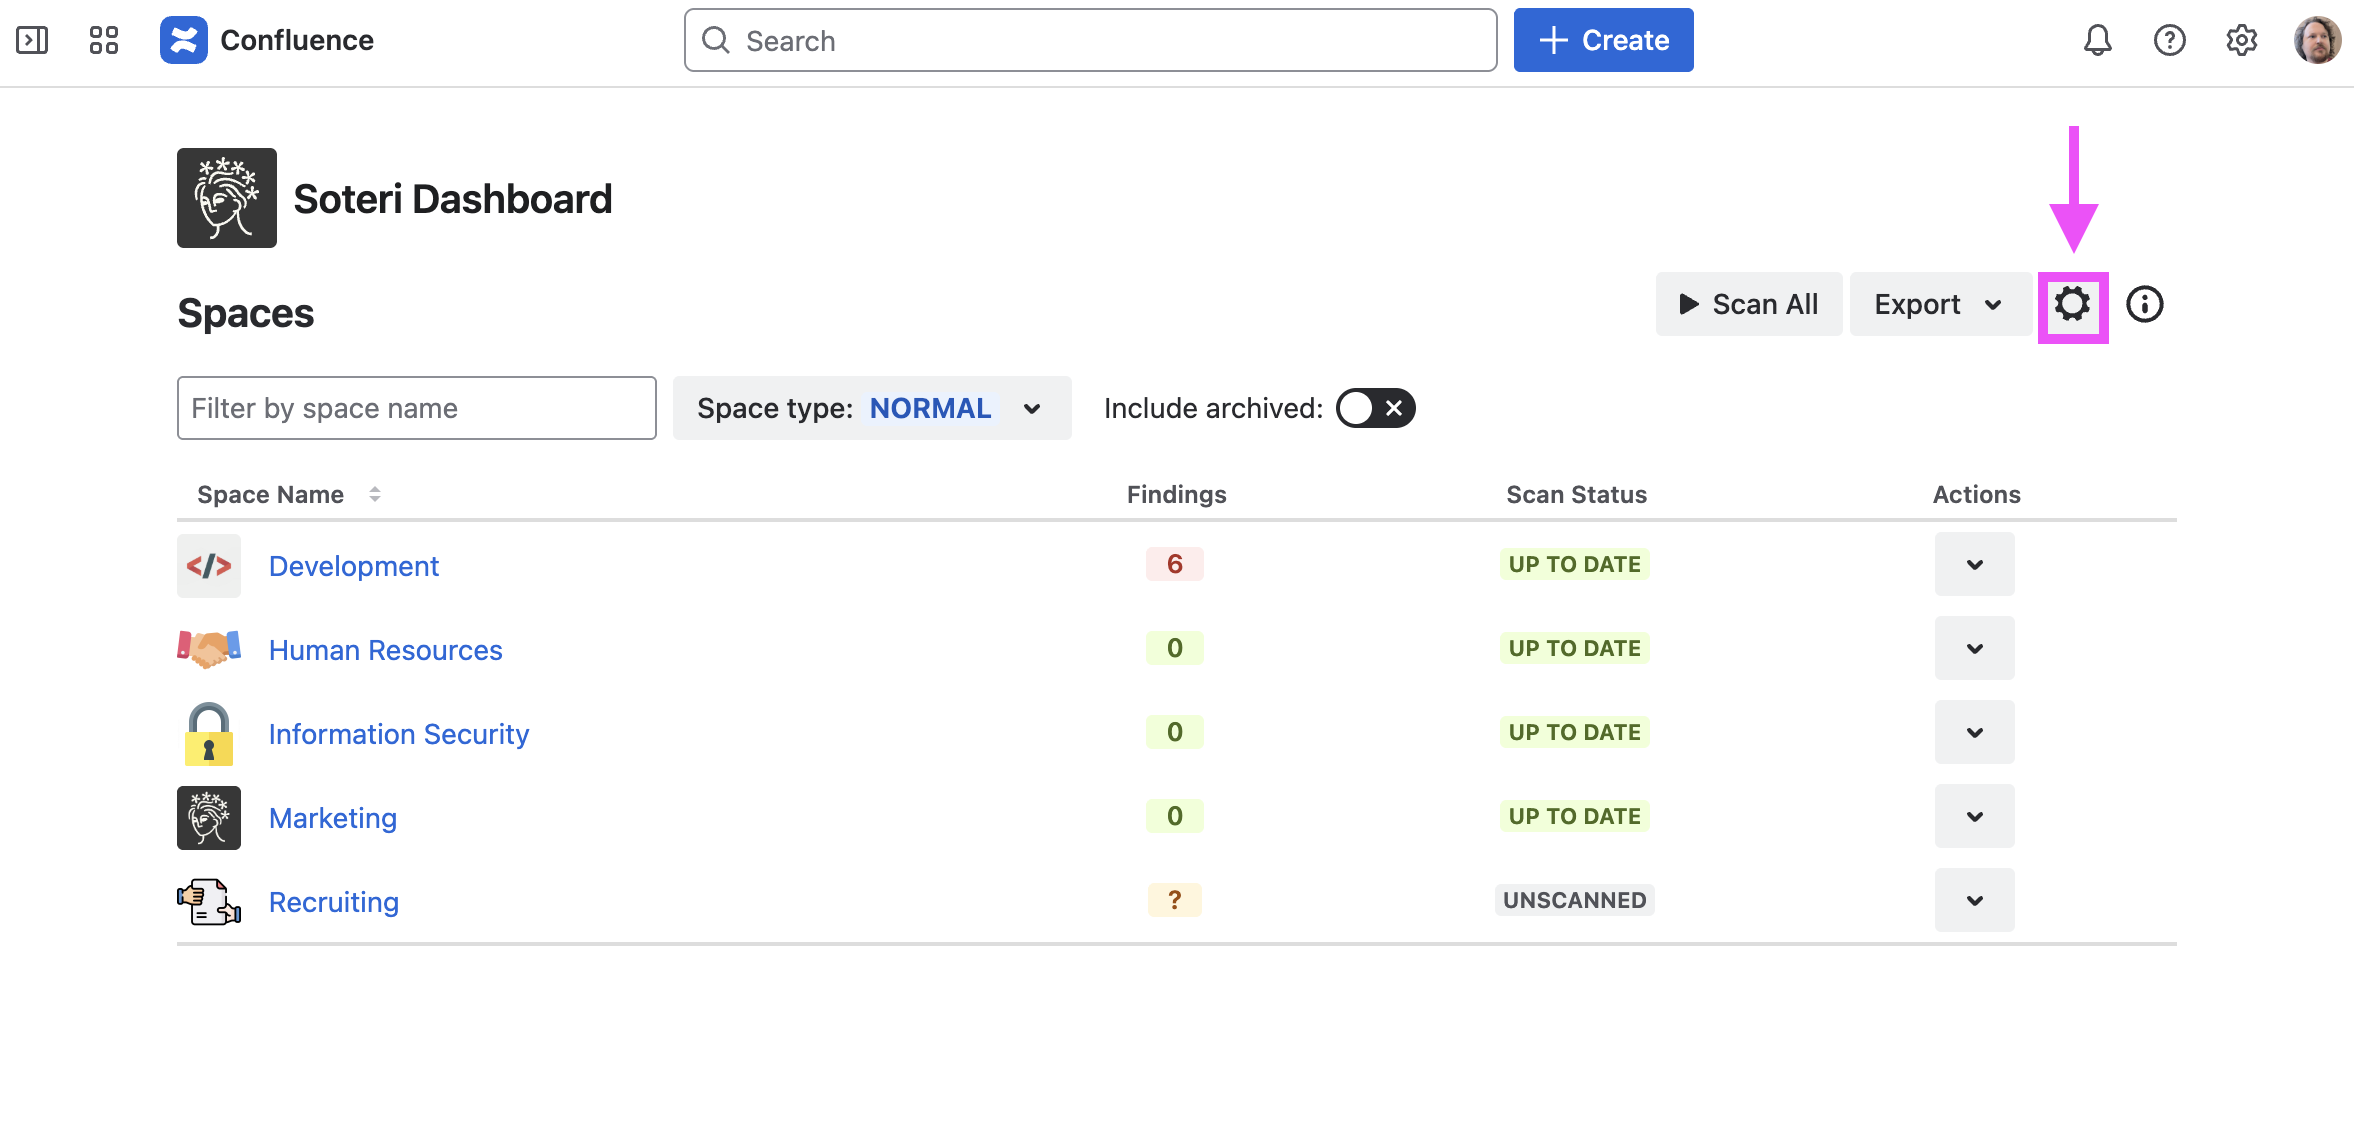Click the Scan All button

[x=1748, y=304]
